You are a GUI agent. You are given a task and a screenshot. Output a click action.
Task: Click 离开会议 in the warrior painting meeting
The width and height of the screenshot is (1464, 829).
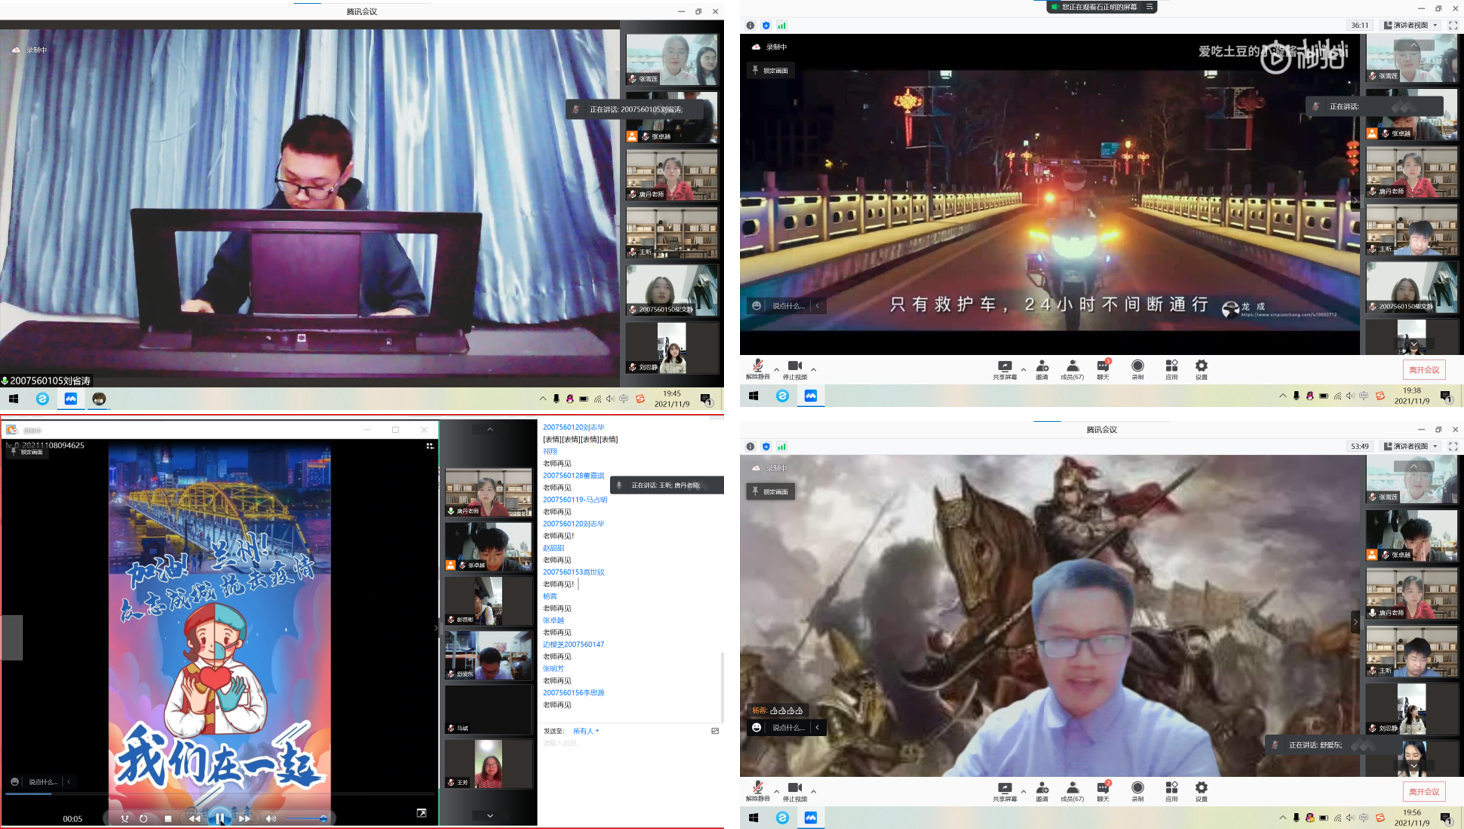(x=1424, y=791)
